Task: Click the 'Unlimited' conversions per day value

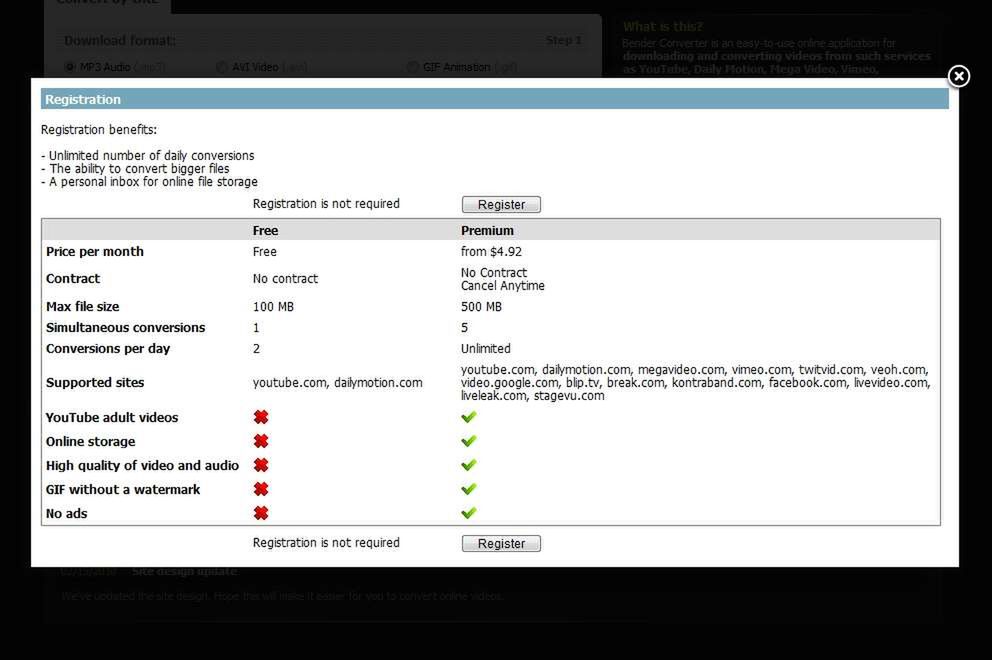Action: pos(485,348)
